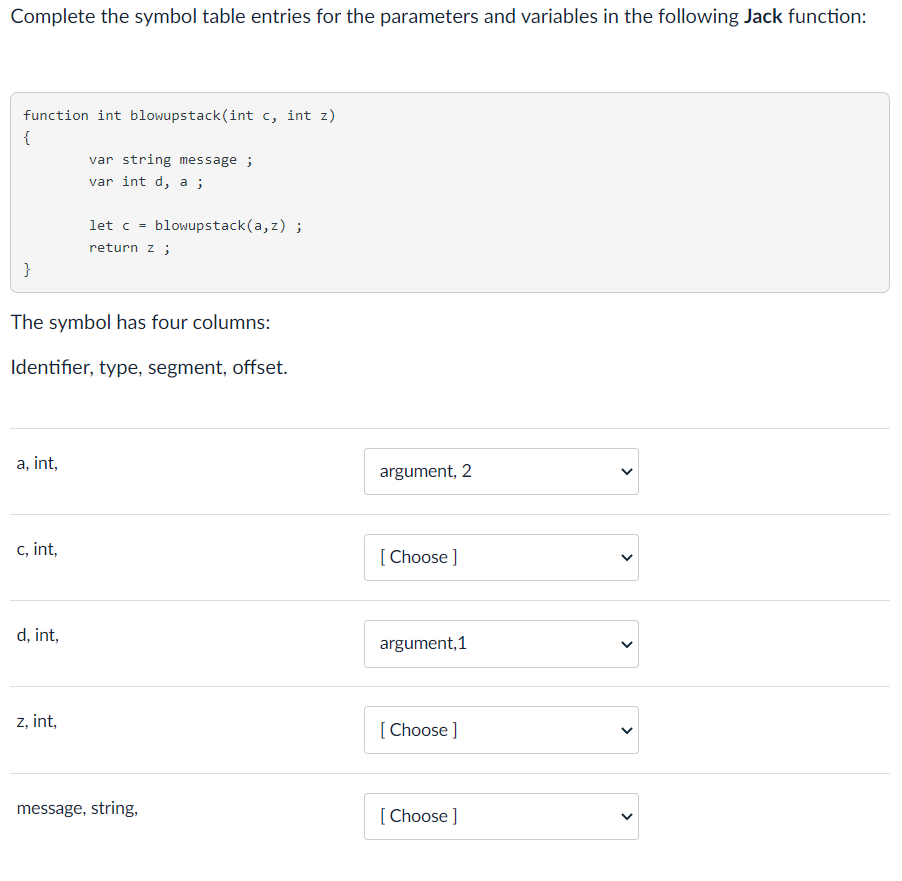Click the chevron on the c, int dropdown
902x881 pixels.
pos(626,557)
